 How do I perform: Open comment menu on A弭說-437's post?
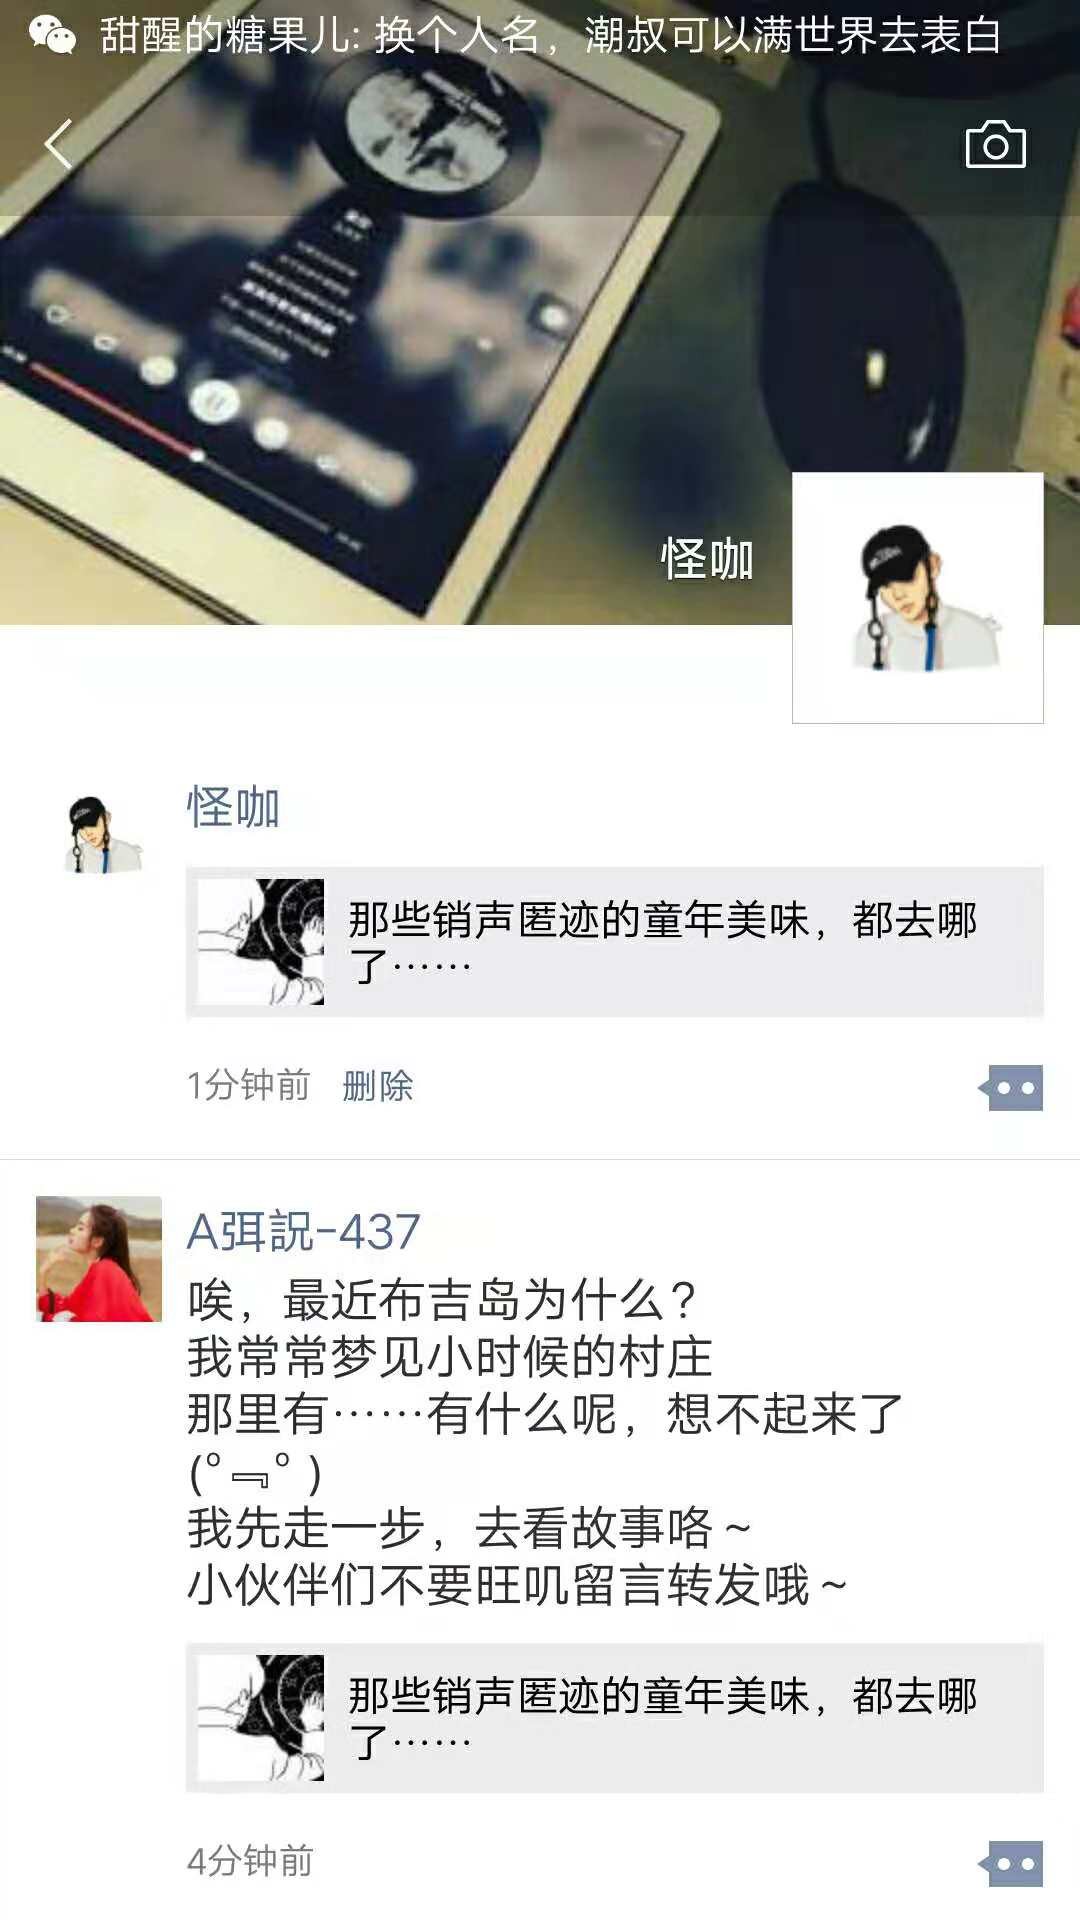click(x=1011, y=1864)
